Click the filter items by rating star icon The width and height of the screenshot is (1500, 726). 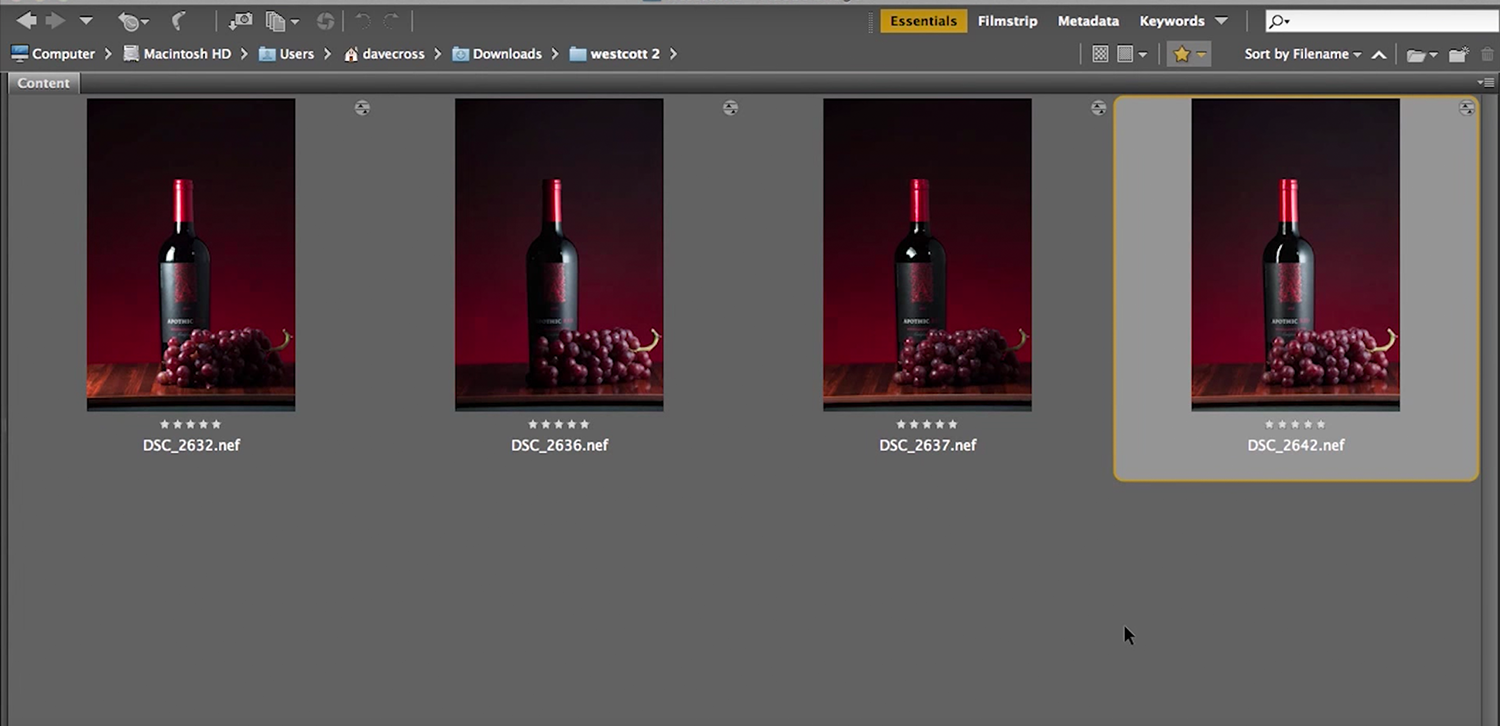[x=1181, y=54]
